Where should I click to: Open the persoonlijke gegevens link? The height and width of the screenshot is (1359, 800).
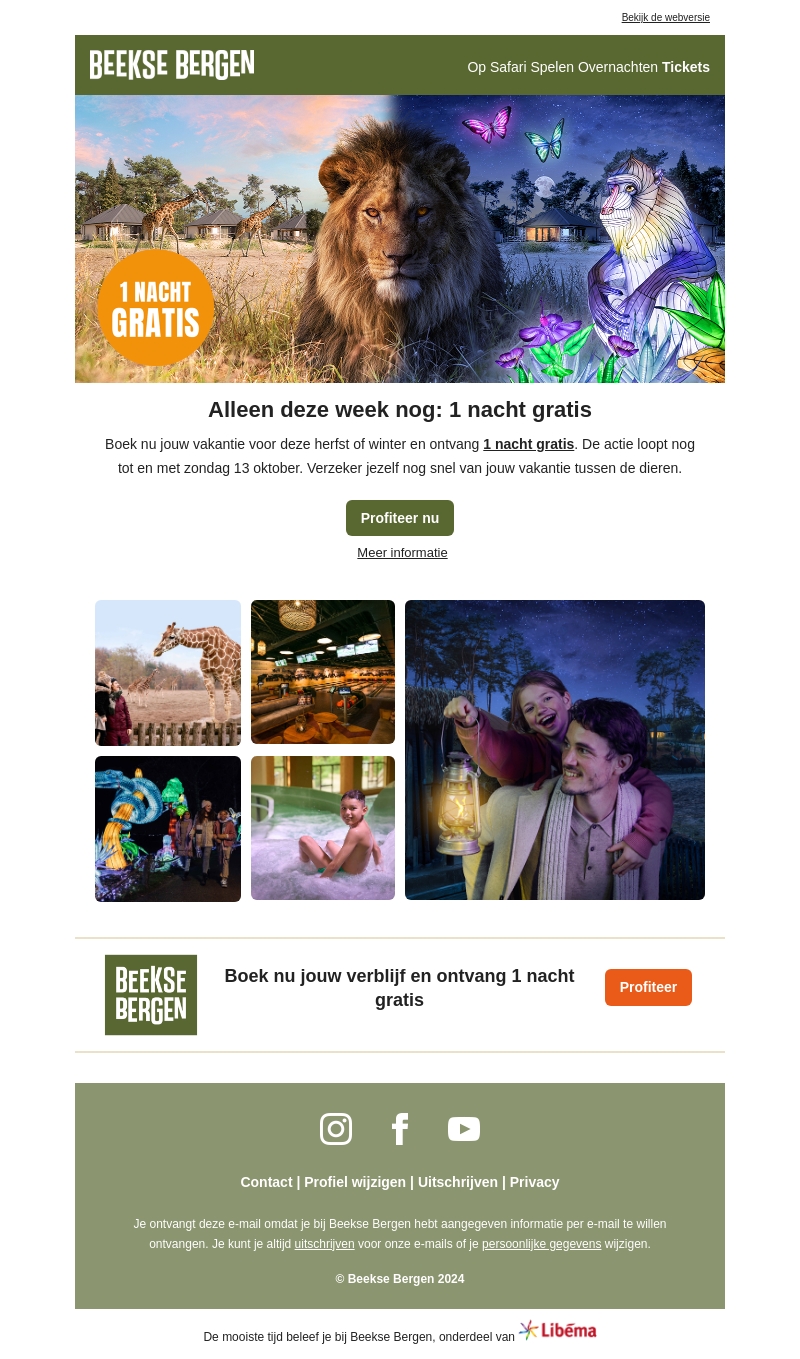tap(542, 1244)
